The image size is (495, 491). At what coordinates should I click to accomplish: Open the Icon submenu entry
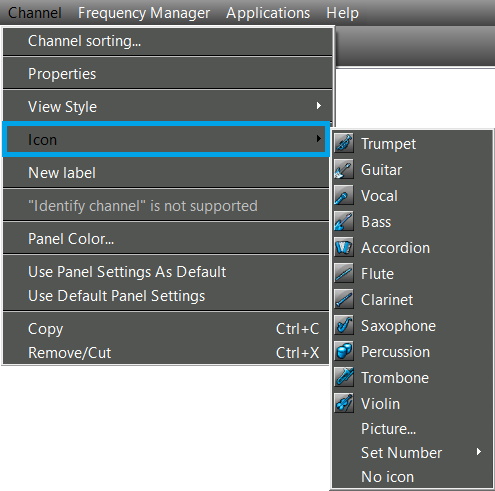166,139
